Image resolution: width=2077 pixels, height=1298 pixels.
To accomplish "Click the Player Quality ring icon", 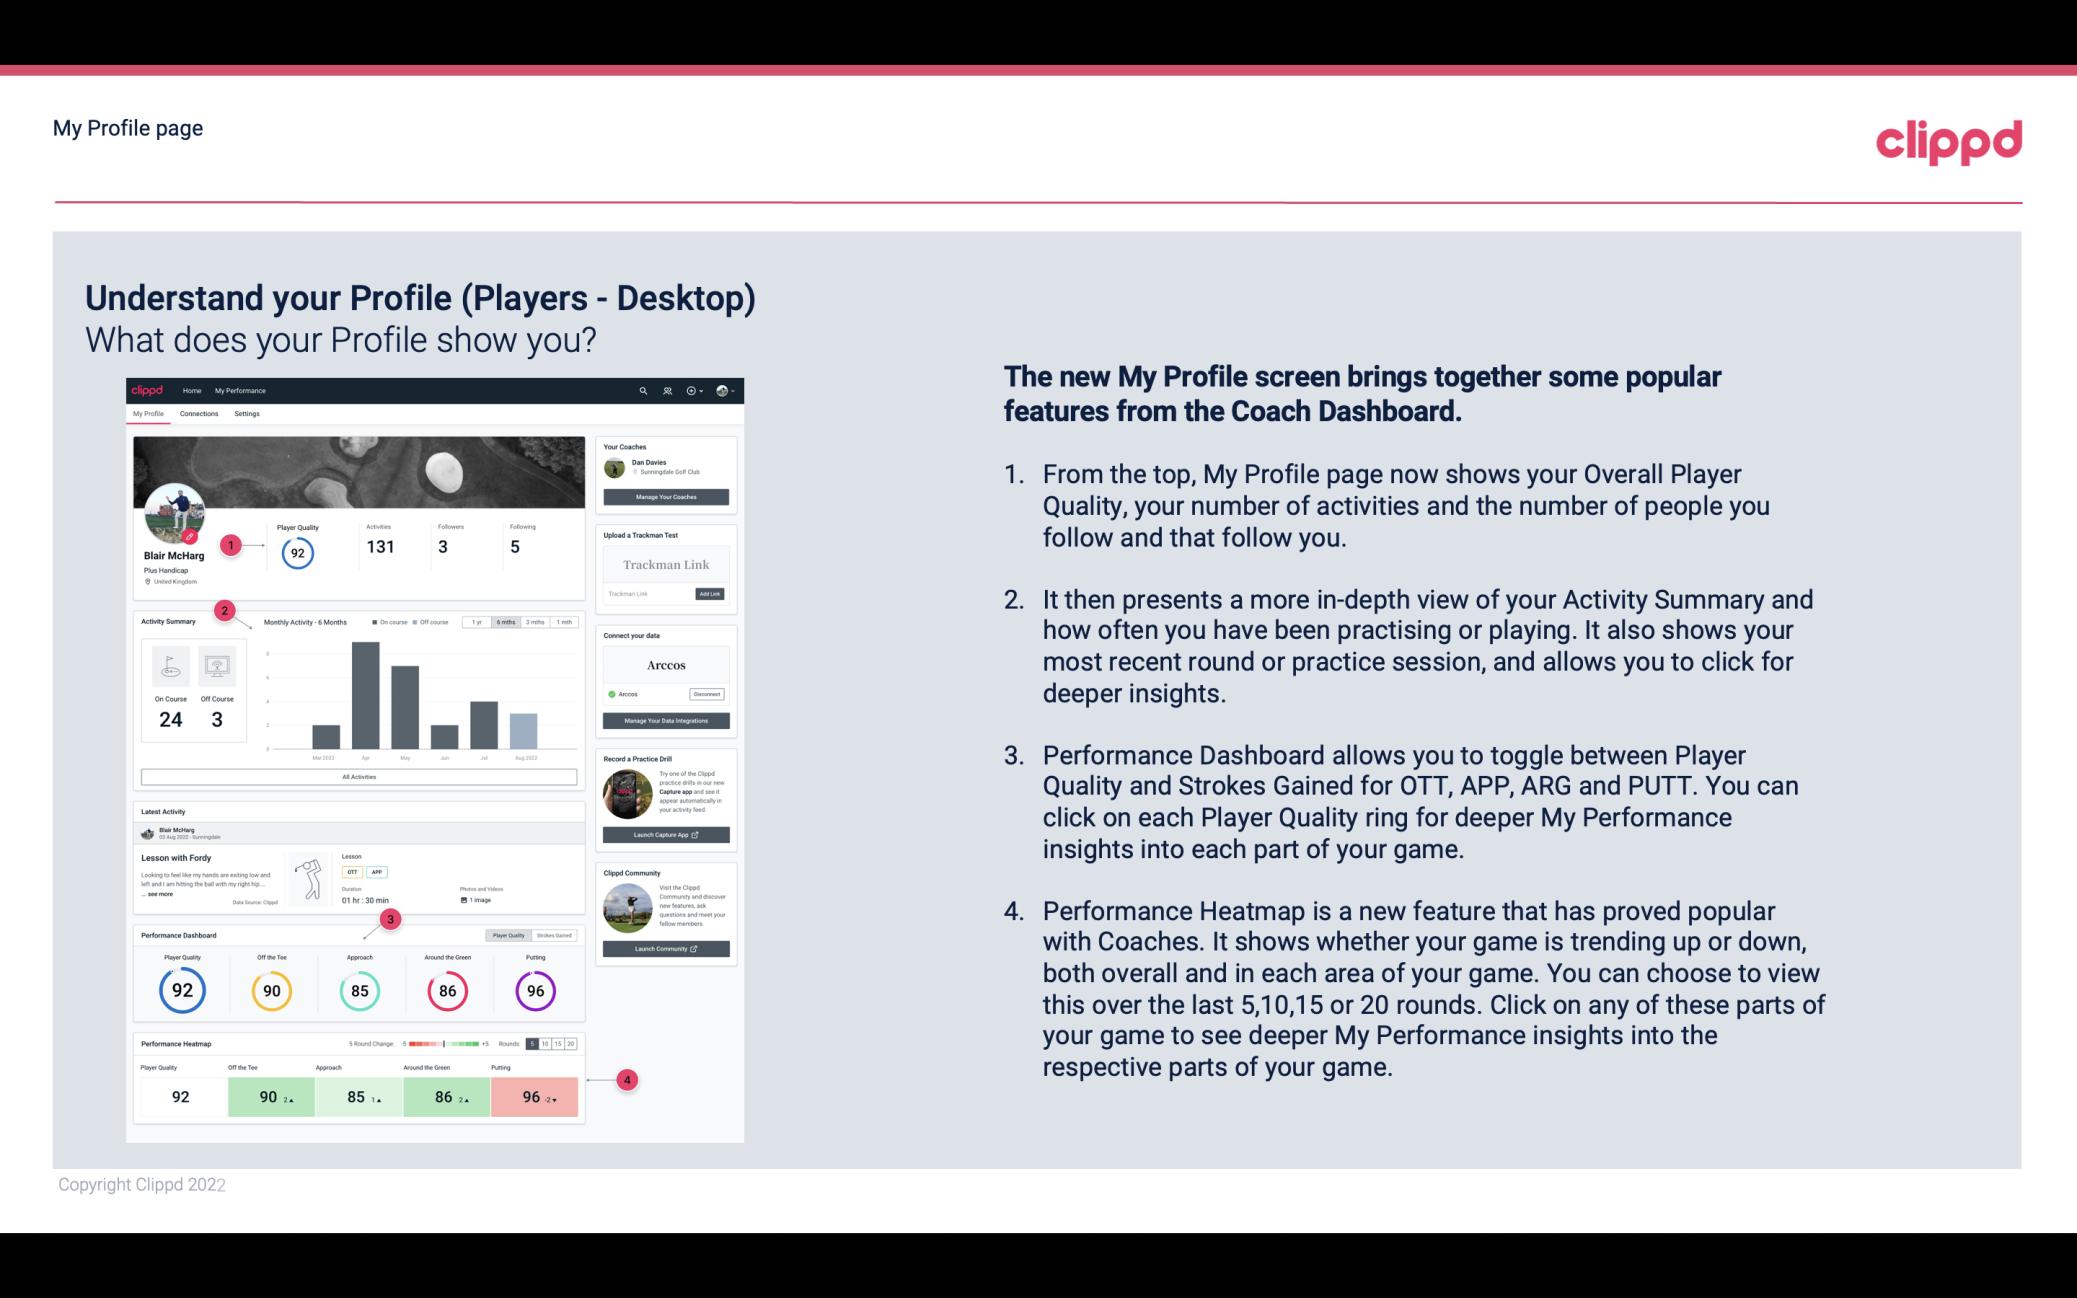I will tap(182, 990).
